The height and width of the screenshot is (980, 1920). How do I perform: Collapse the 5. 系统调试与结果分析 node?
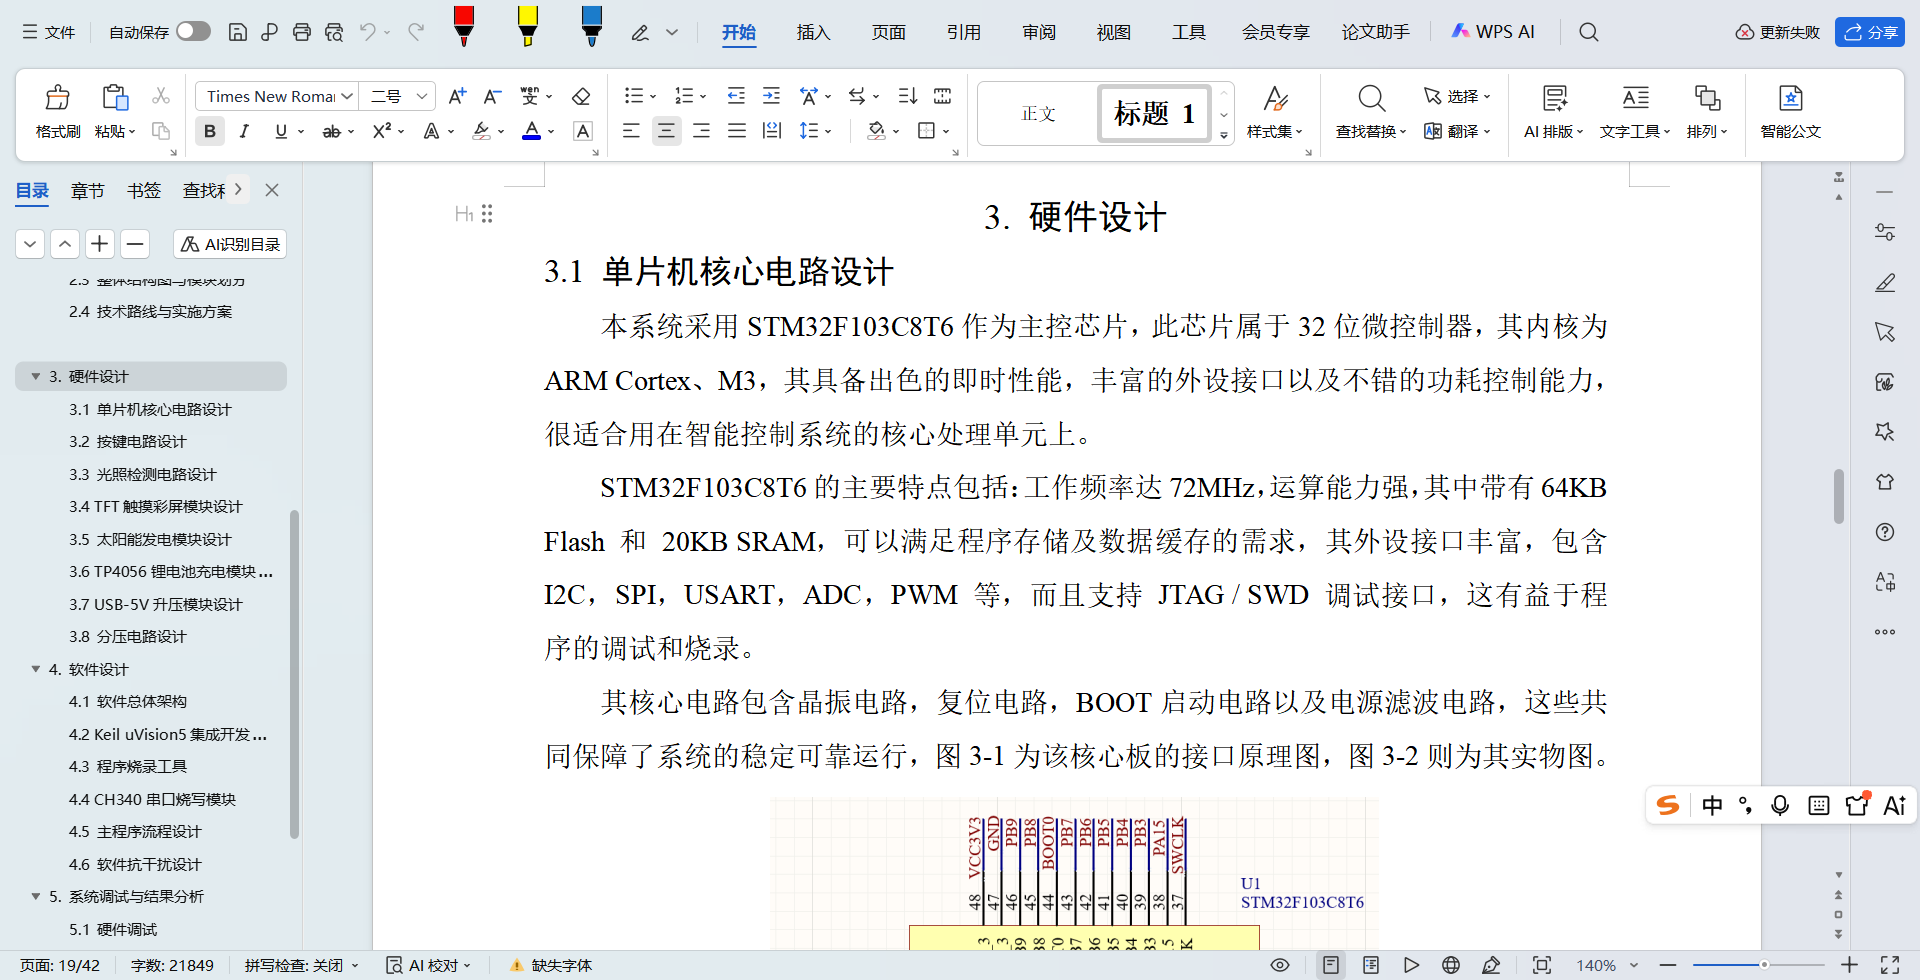[36, 896]
